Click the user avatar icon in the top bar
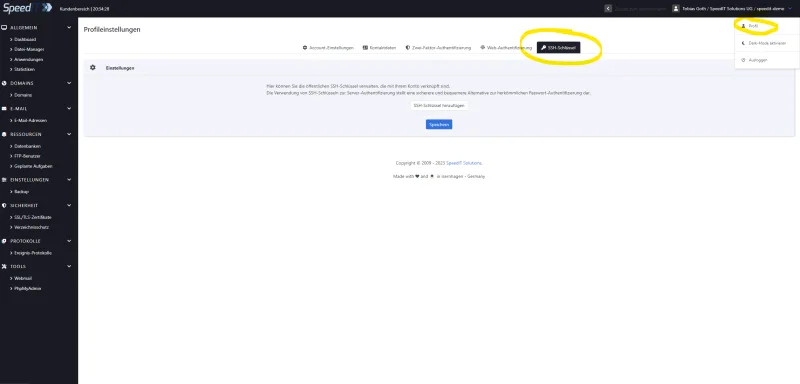The image size is (800, 384). (x=676, y=8)
